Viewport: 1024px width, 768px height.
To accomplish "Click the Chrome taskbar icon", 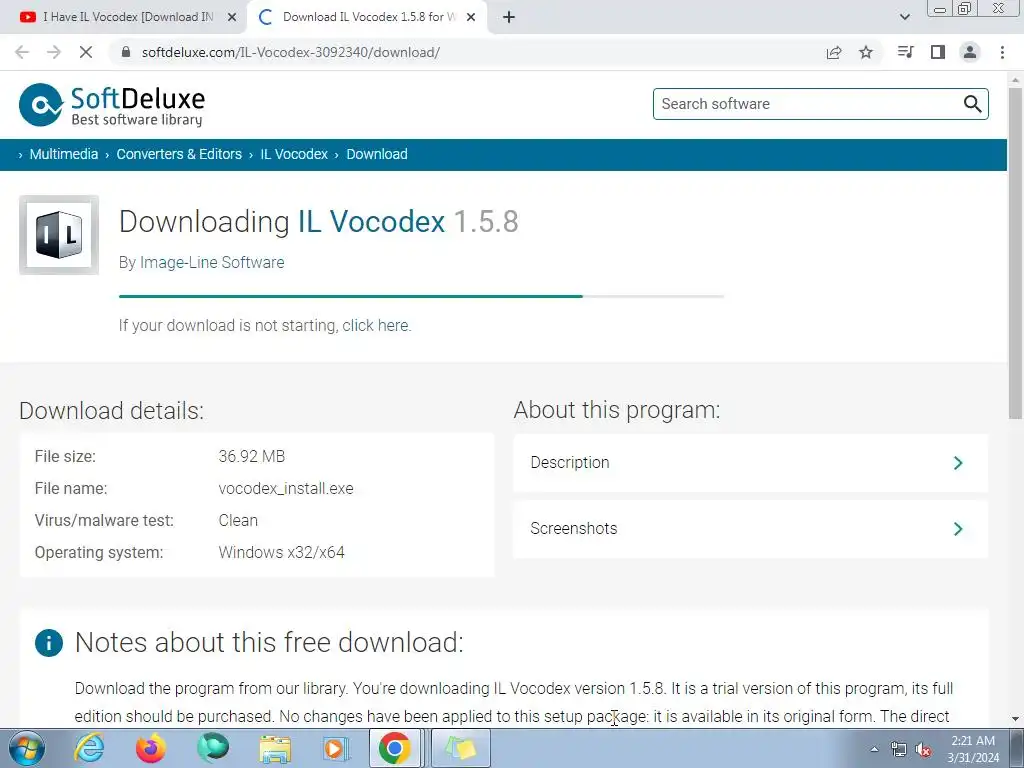I will (x=395, y=748).
